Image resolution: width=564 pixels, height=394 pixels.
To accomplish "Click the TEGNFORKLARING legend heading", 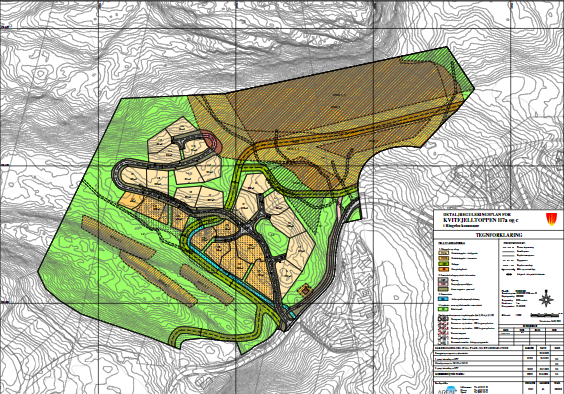I will tap(499, 235).
